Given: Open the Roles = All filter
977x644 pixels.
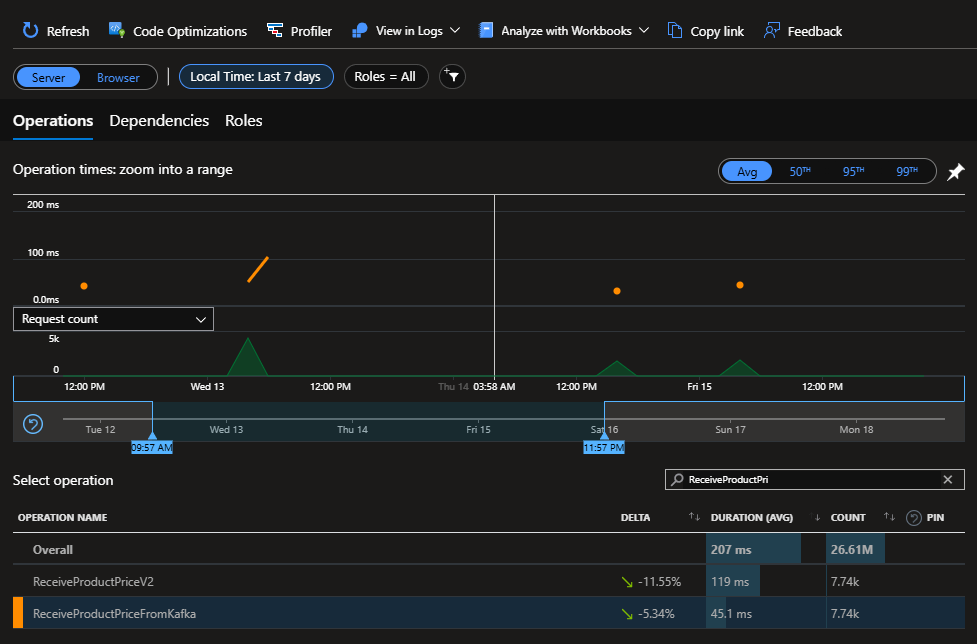Looking at the screenshot, I should (386, 77).
